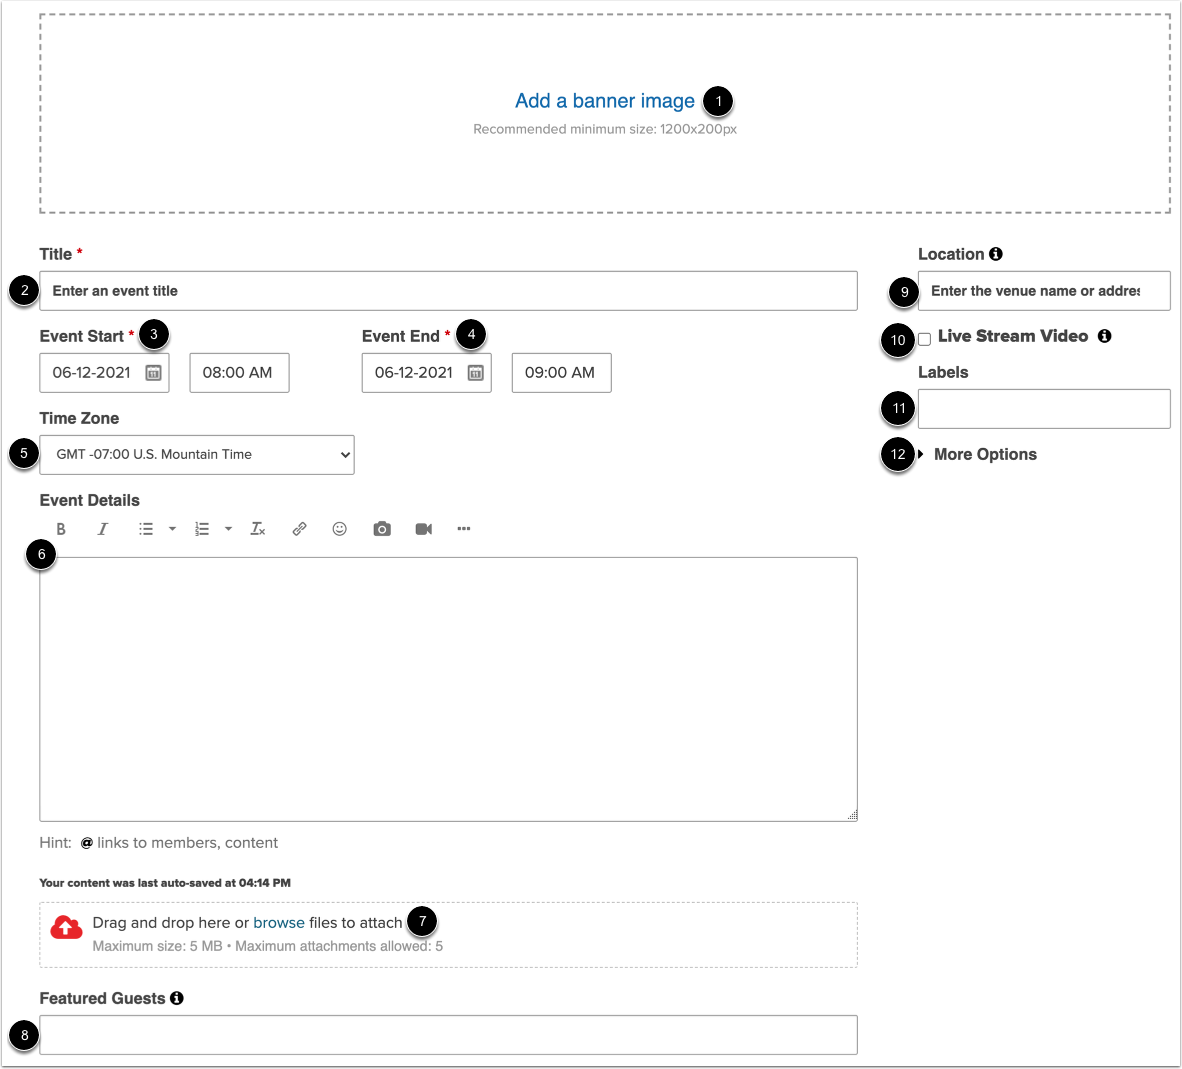This screenshot has width=1182, height=1069.
Task: Clear text formatting in the editor
Action: pos(258,529)
